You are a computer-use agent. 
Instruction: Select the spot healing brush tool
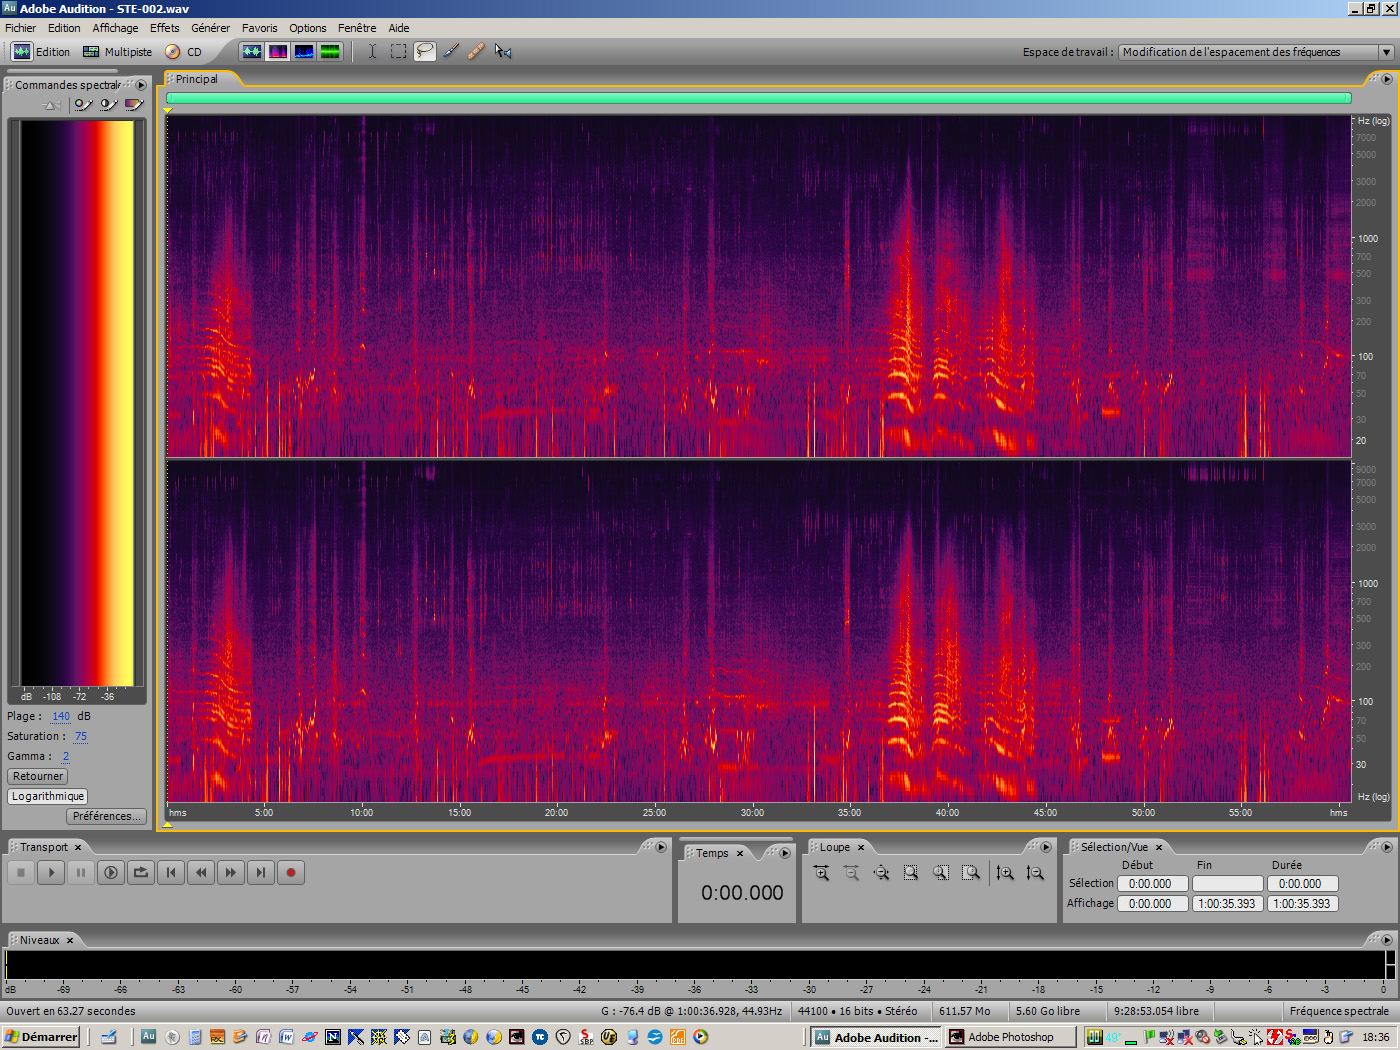(476, 51)
